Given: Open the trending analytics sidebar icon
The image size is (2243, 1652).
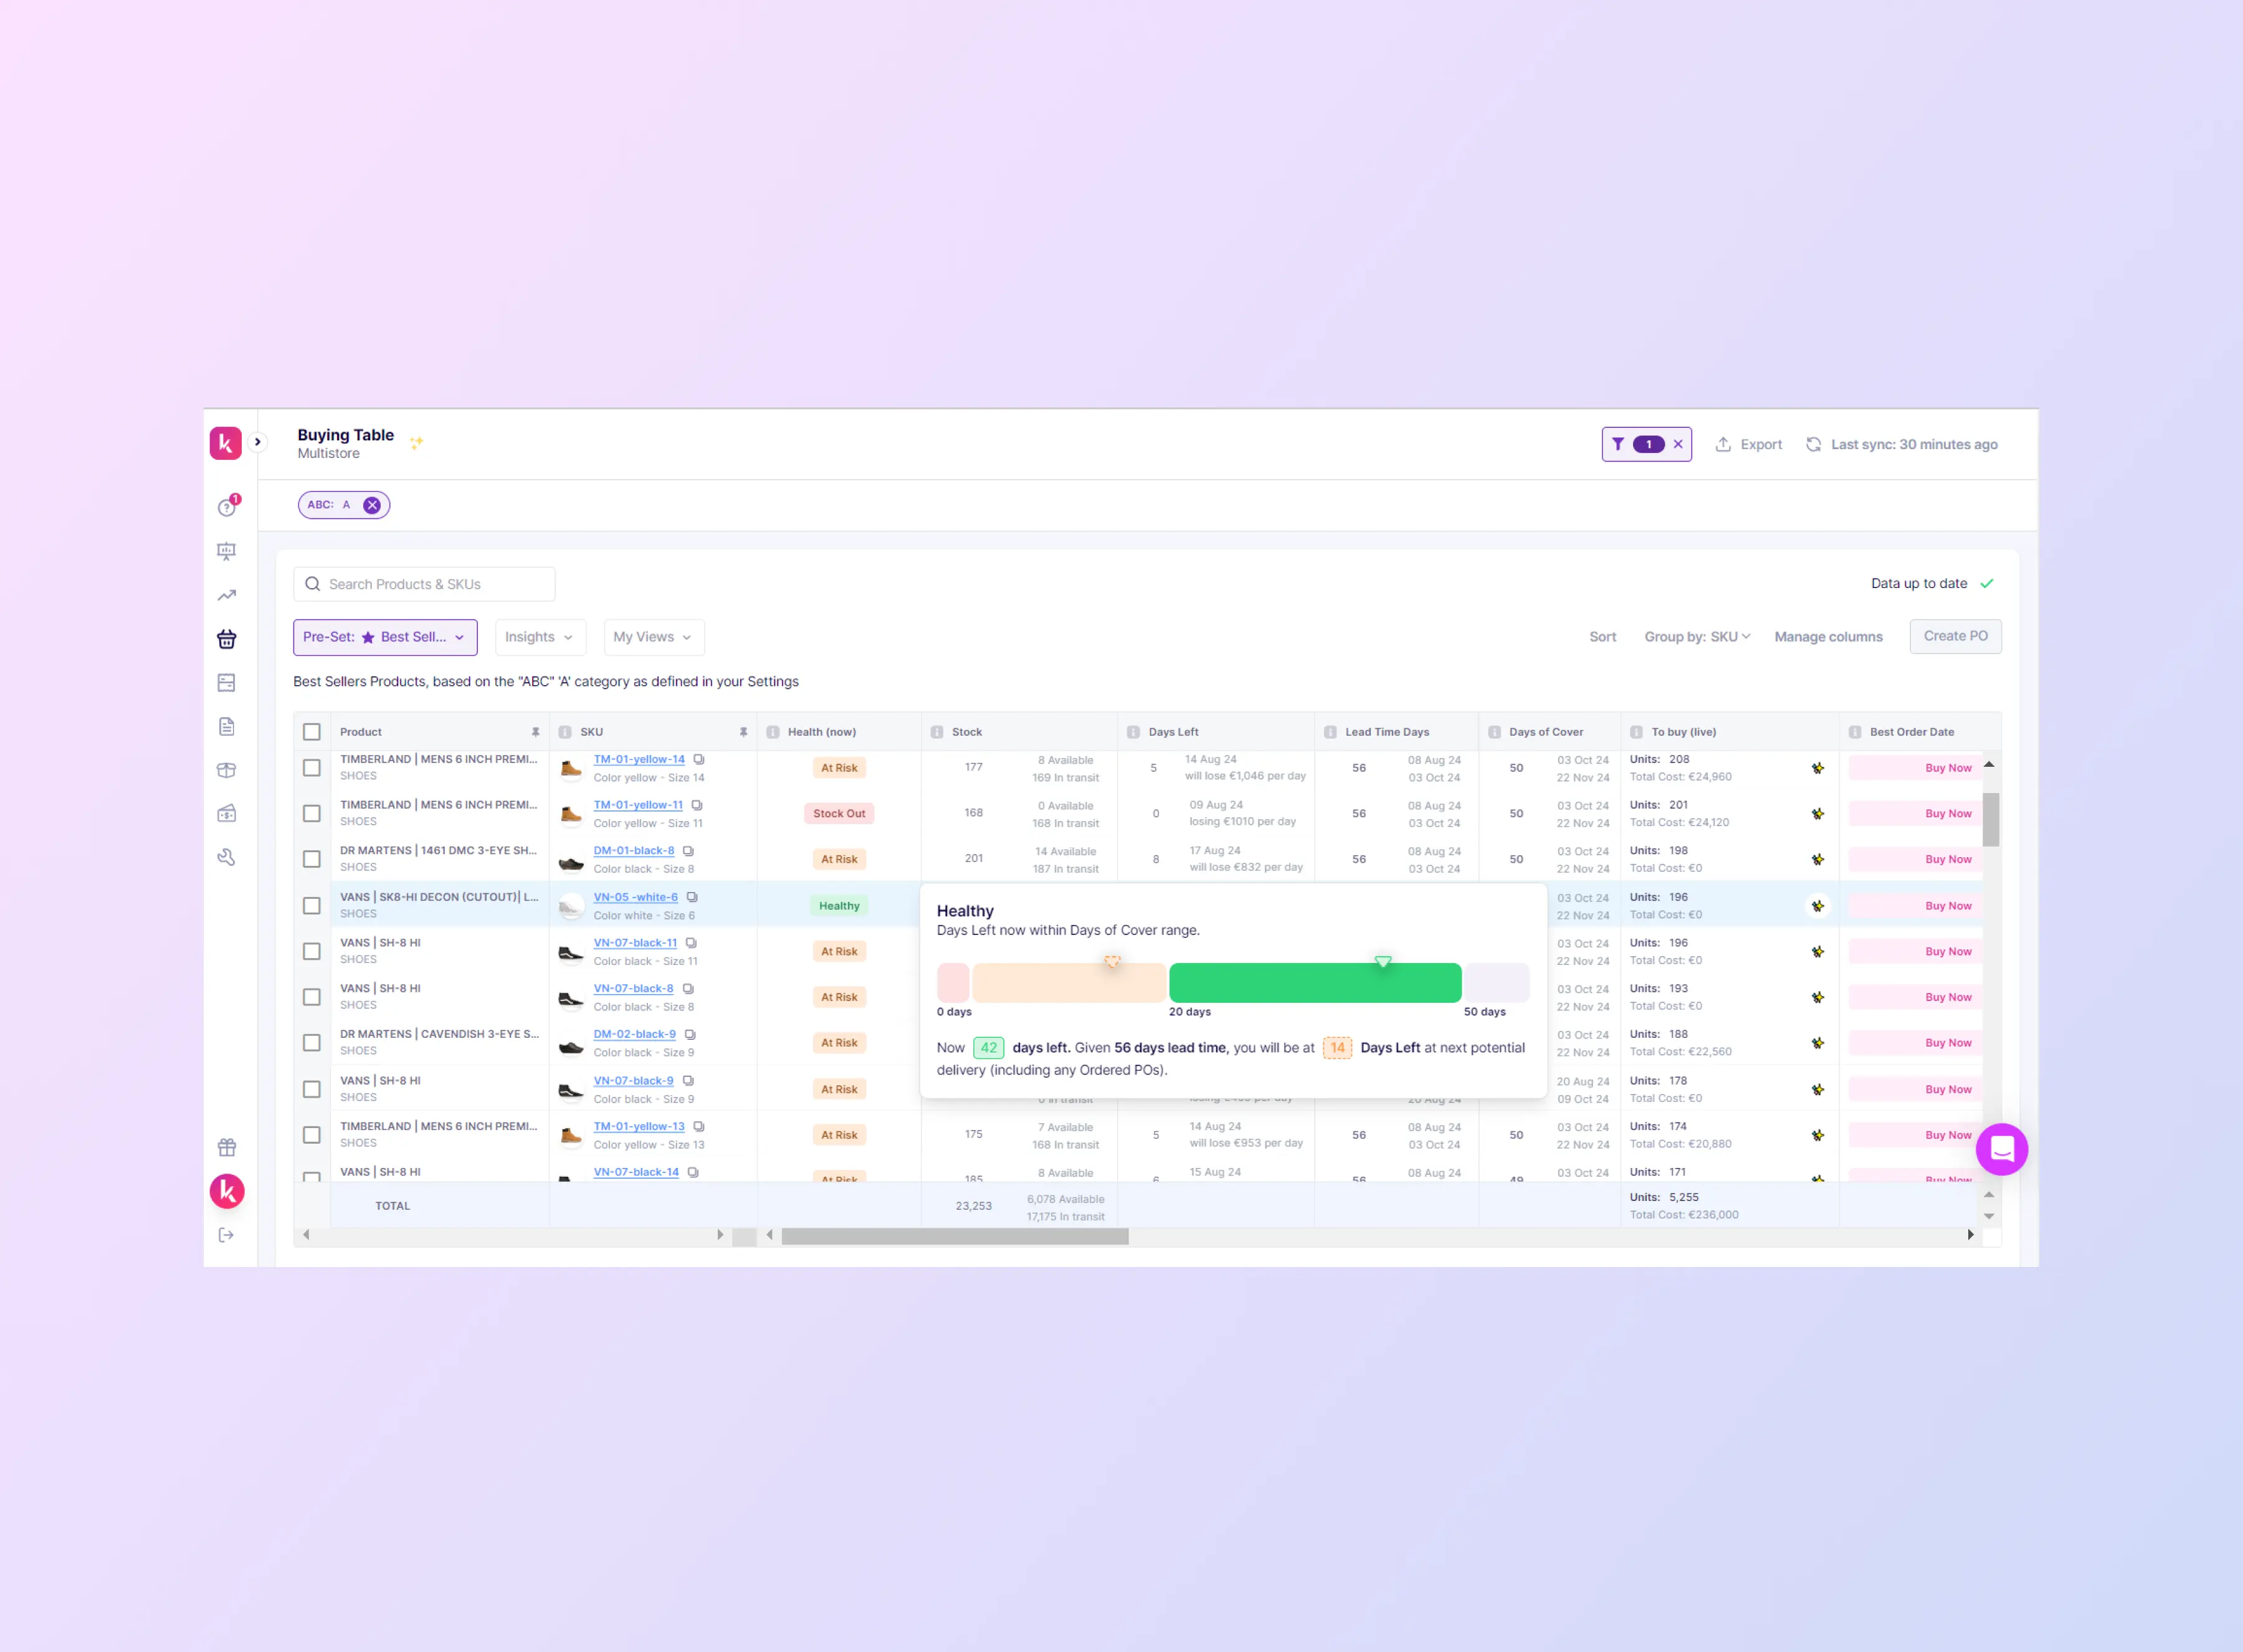Looking at the screenshot, I should coord(227,595).
